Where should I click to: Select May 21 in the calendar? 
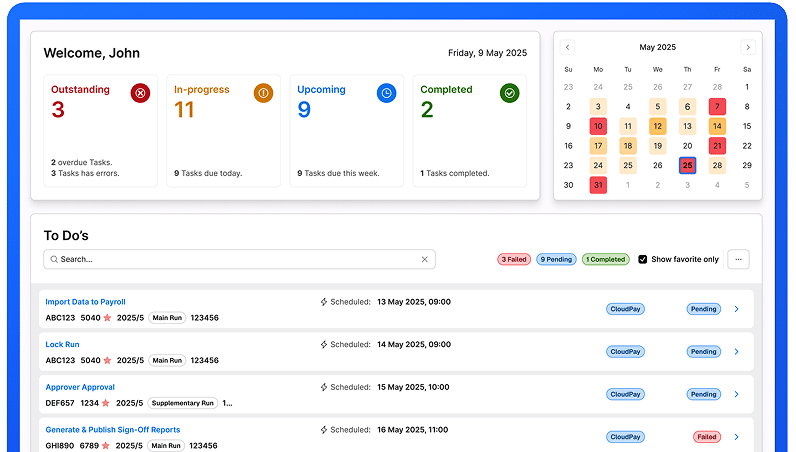click(717, 146)
